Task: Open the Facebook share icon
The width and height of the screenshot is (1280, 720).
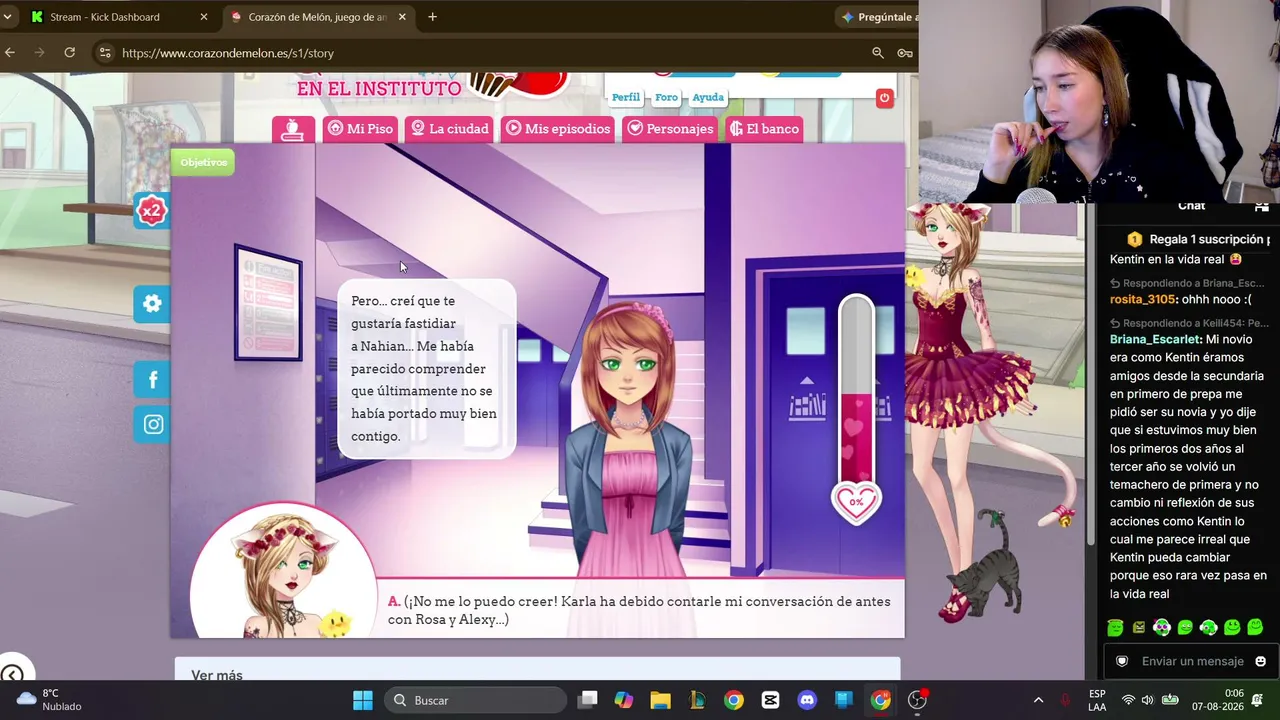Action: (x=152, y=379)
